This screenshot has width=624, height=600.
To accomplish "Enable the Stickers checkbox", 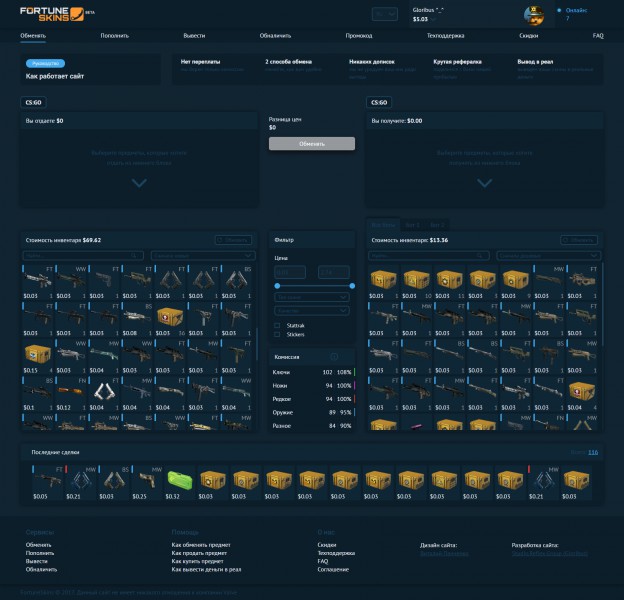I will (277, 335).
